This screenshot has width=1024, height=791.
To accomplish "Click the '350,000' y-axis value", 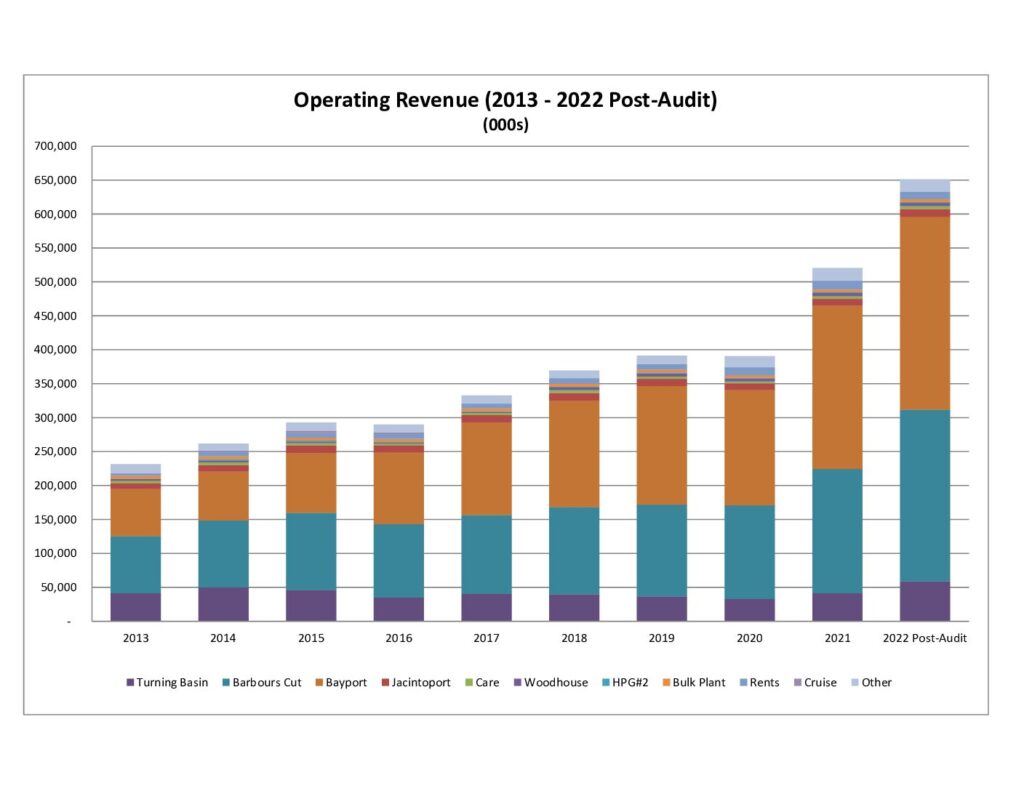I will click(56, 384).
